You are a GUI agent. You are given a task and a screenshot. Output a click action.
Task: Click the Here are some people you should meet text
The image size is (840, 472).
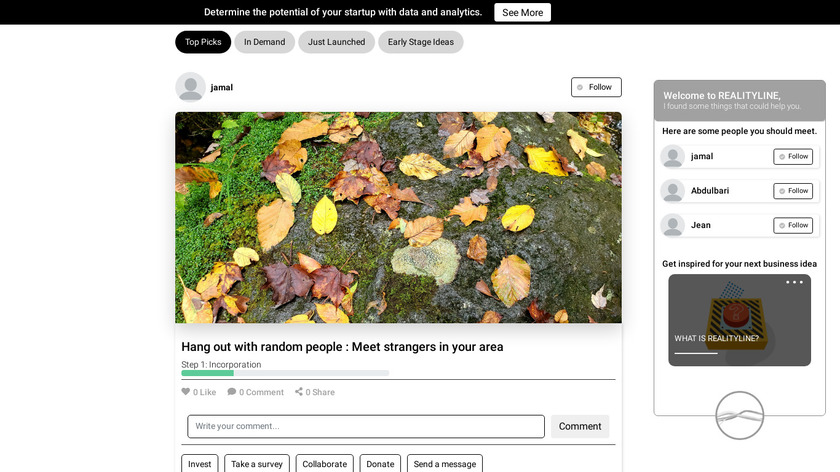click(x=739, y=131)
